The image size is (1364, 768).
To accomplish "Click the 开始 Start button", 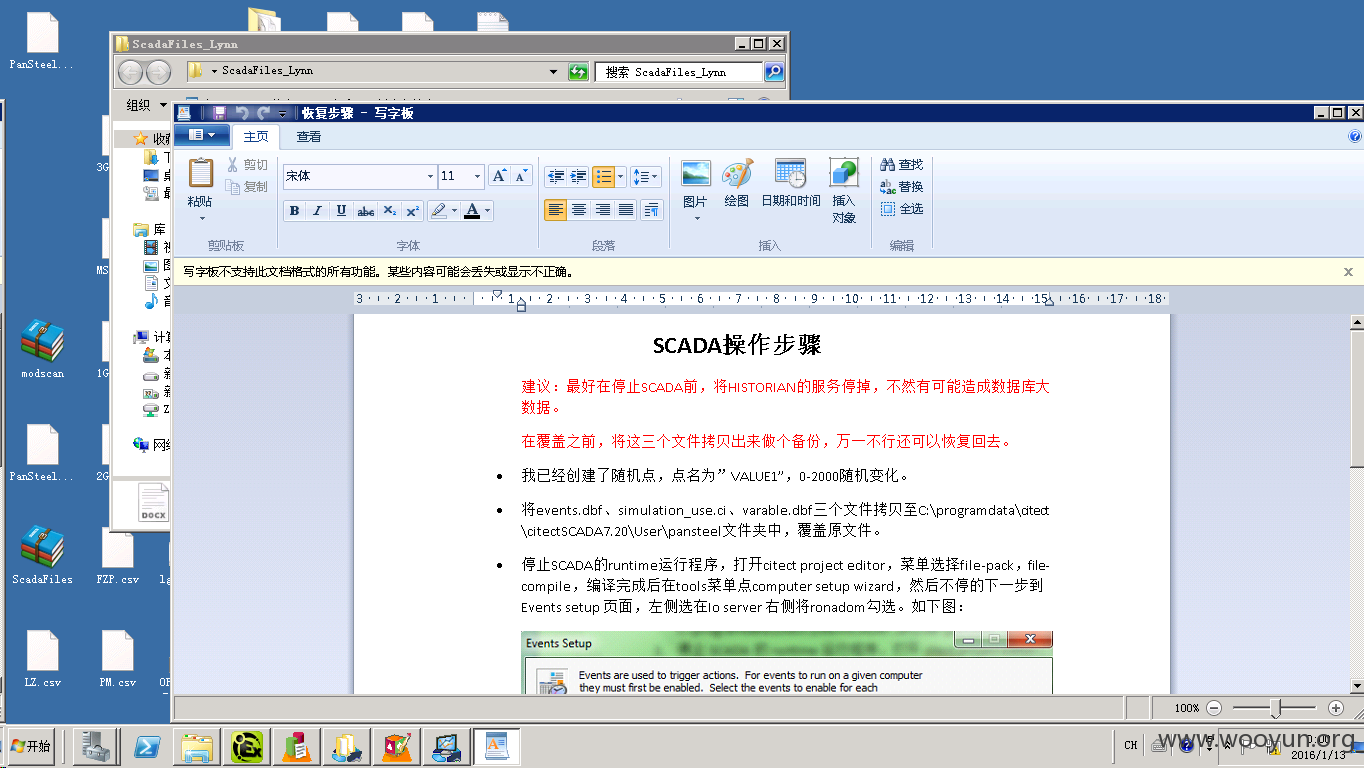I will coord(30,746).
